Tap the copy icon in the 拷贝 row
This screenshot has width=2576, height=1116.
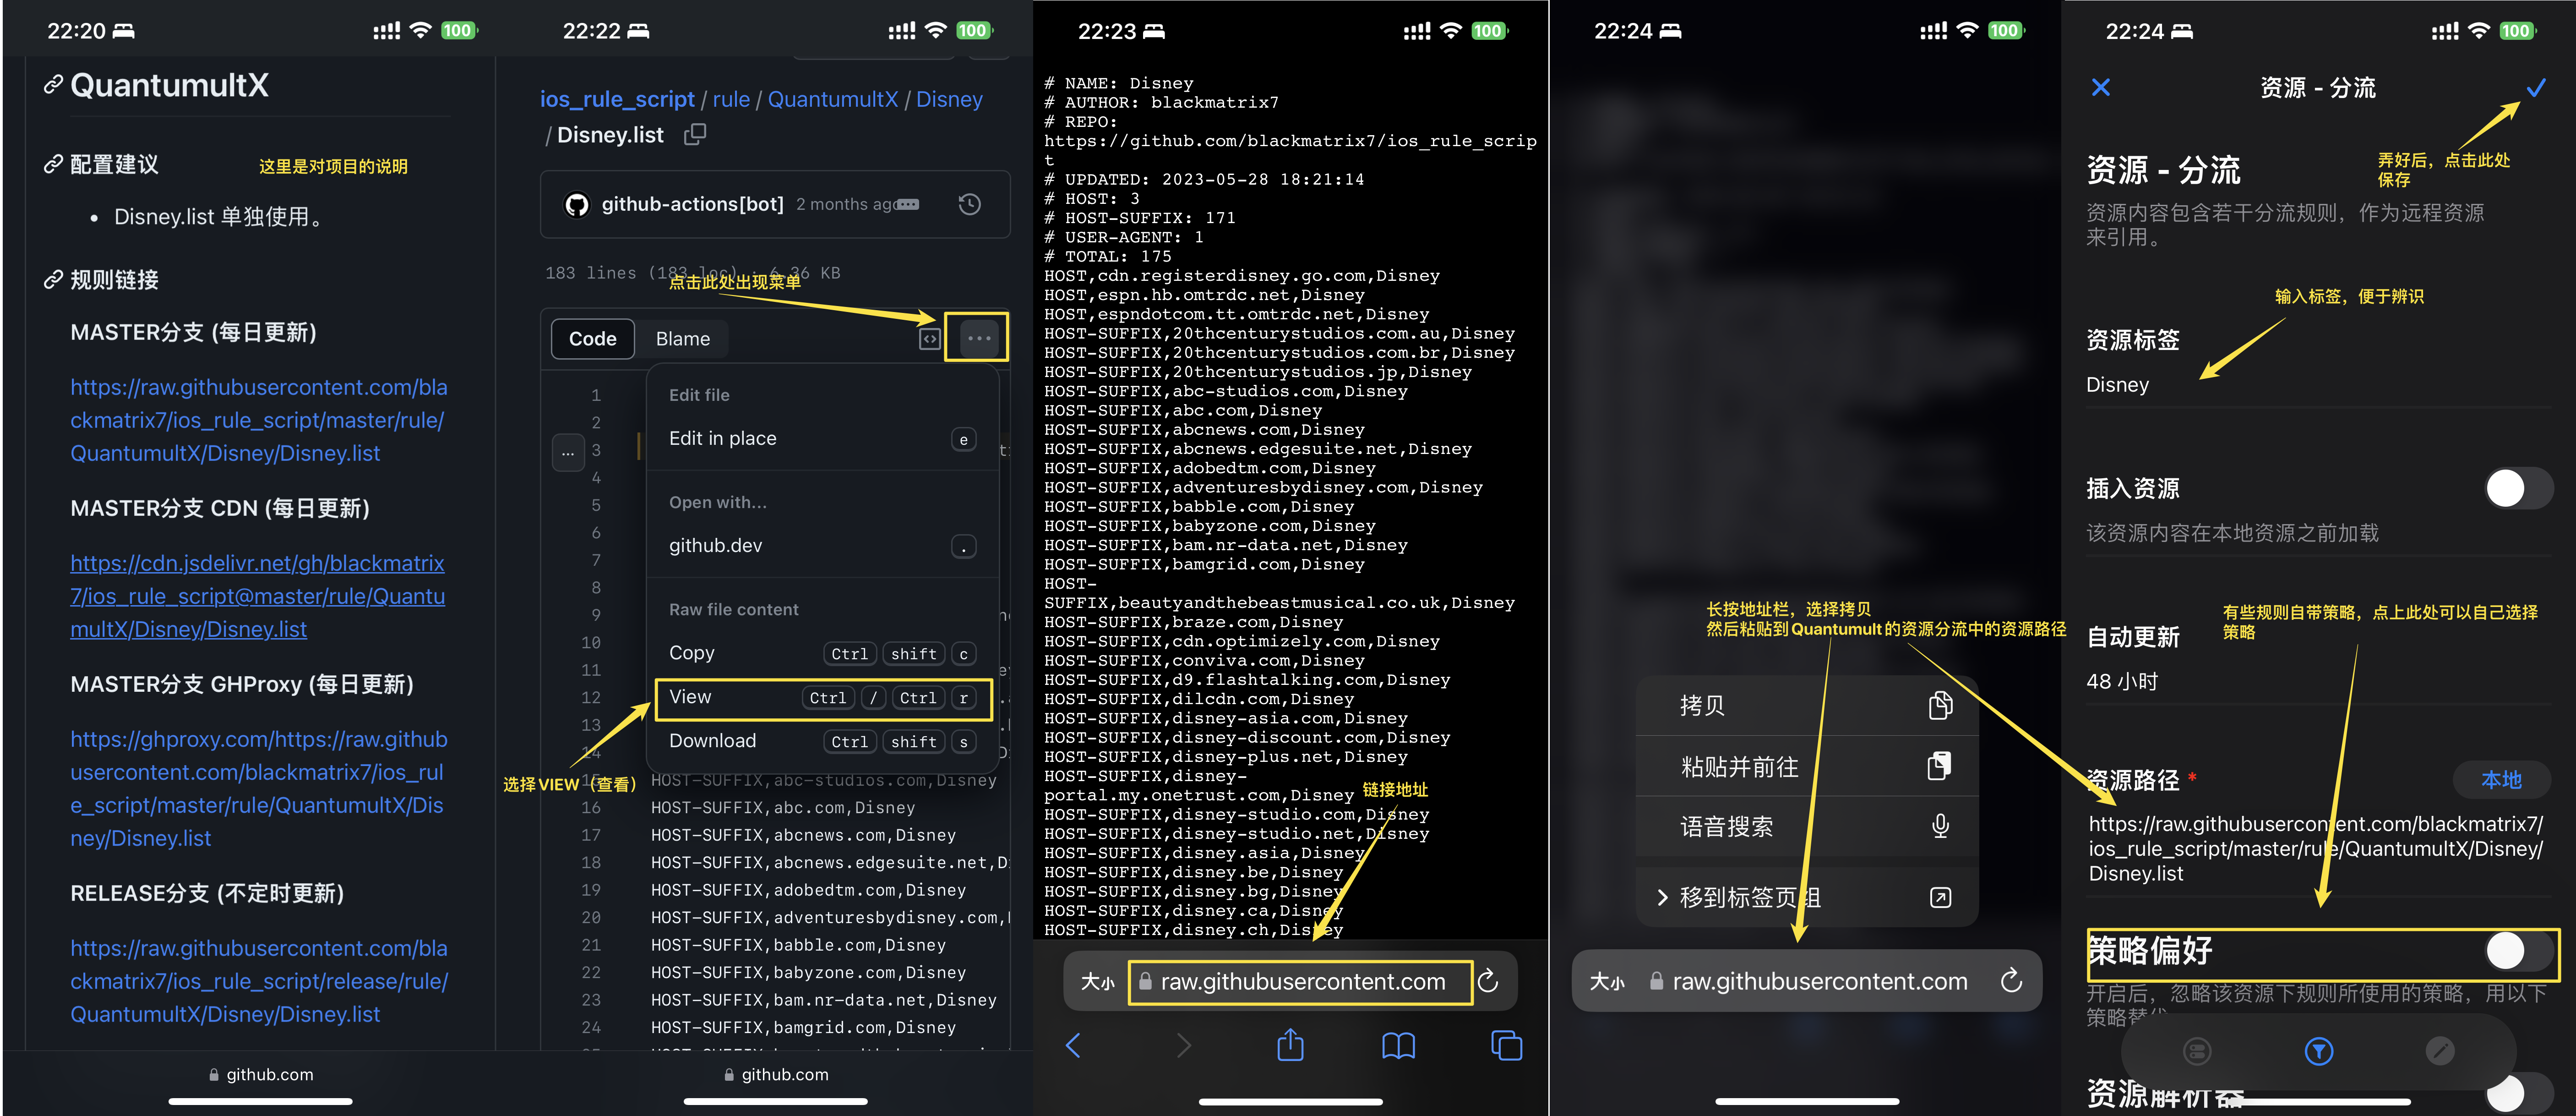(1940, 705)
